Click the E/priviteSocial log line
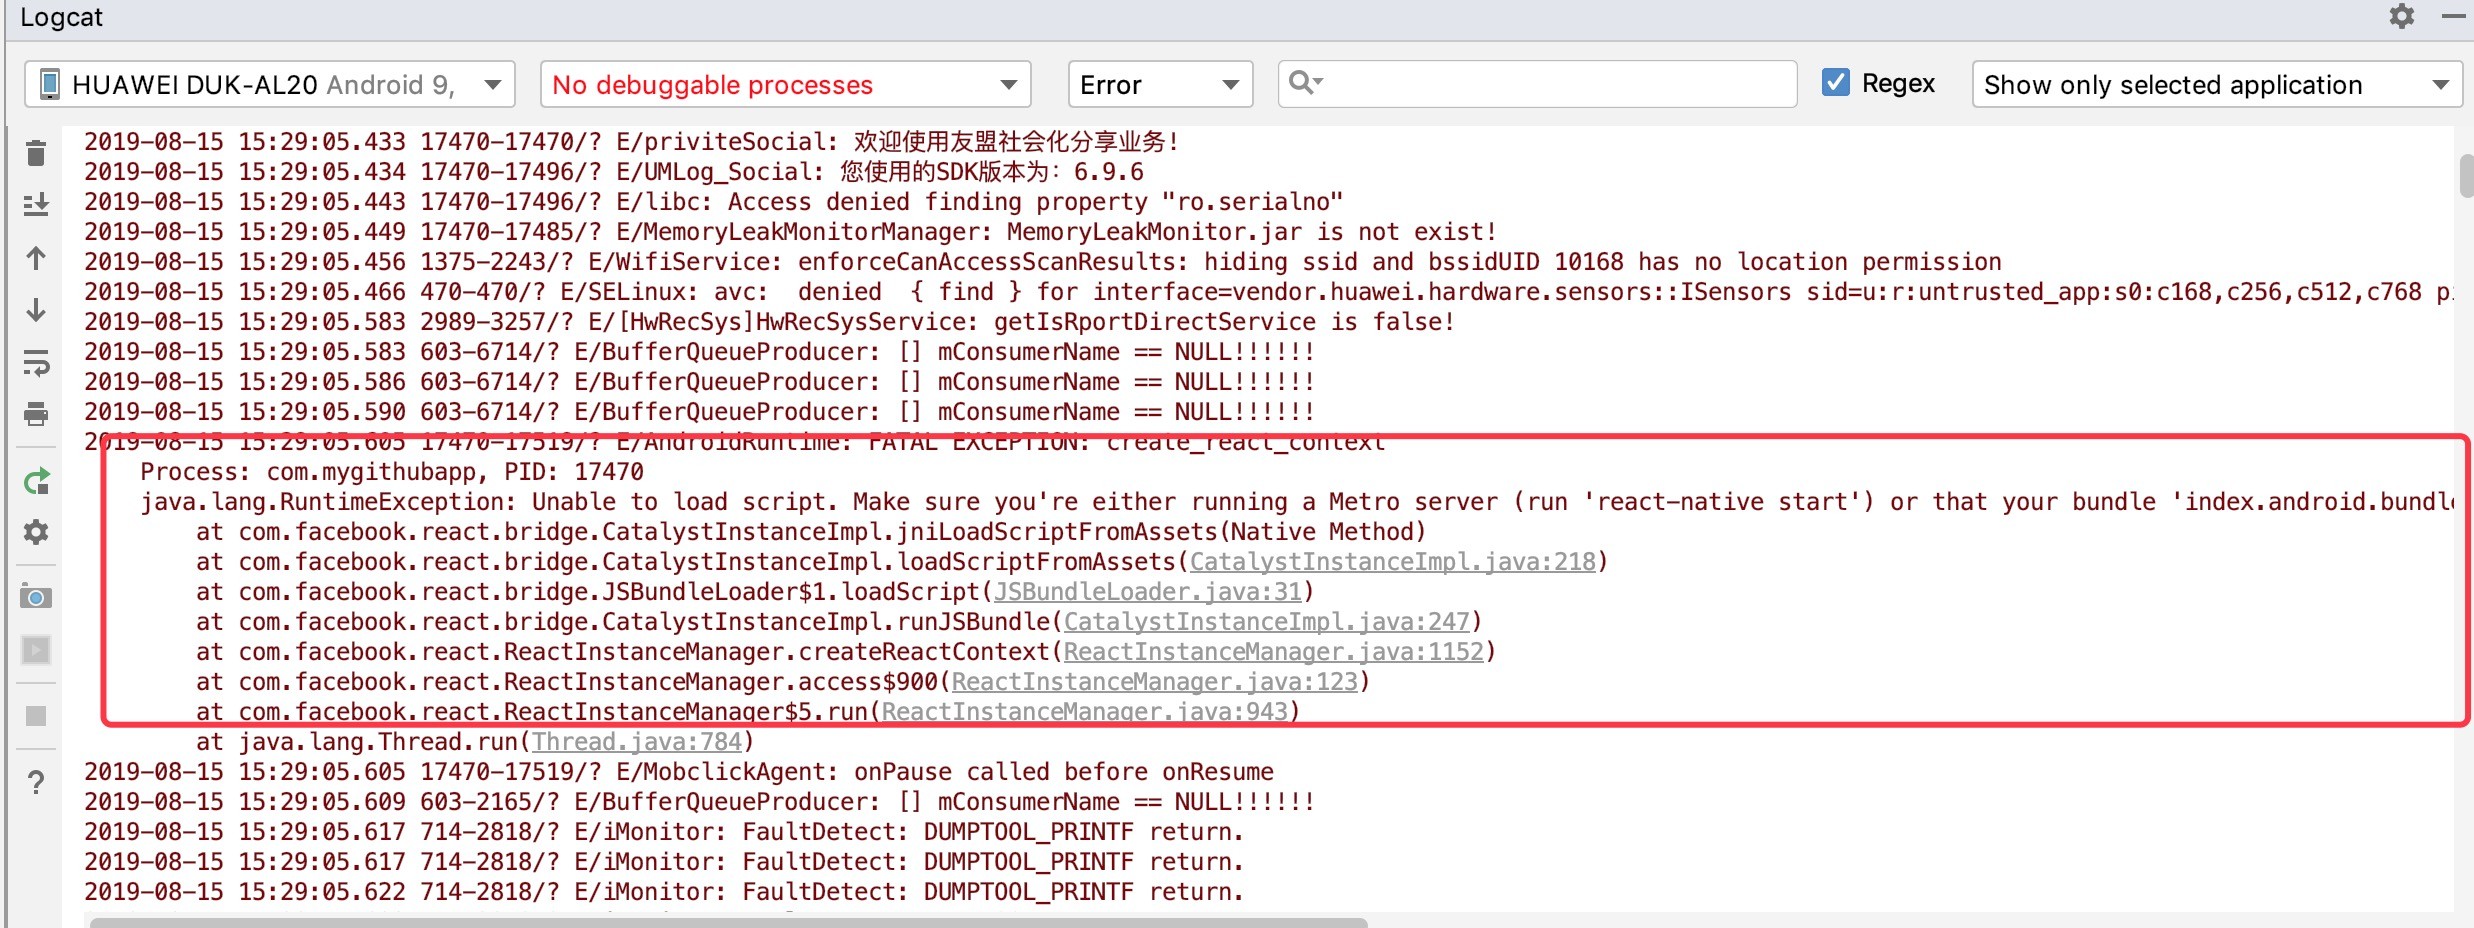Screen dimensions: 2474x928 [x=631, y=142]
